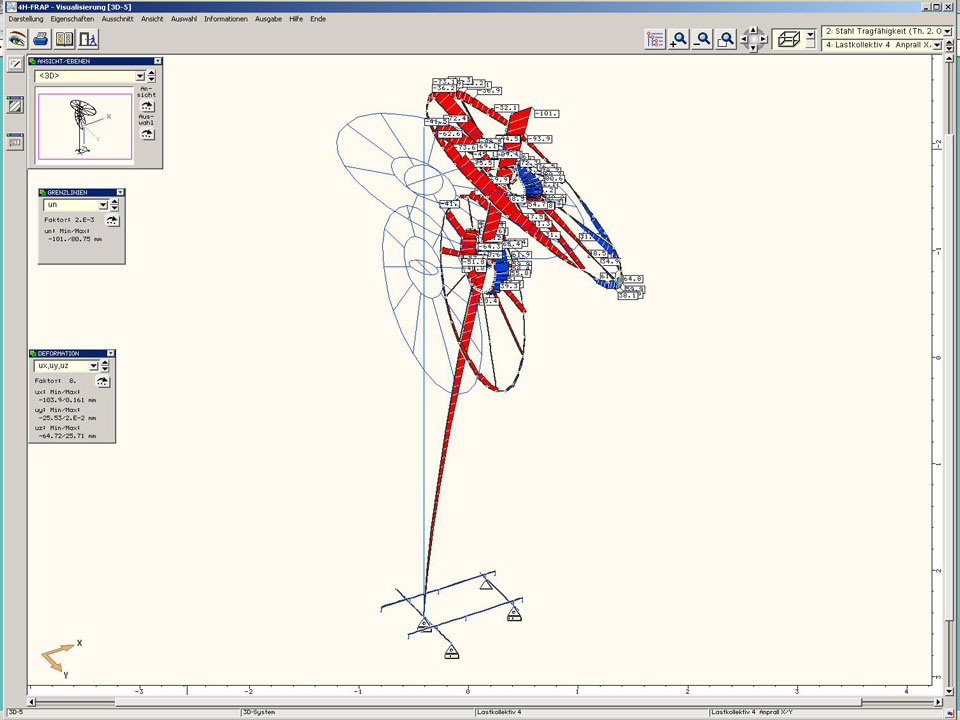Image resolution: width=960 pixels, height=720 pixels.
Task: Click the zoom out magnifier
Action: (703, 39)
